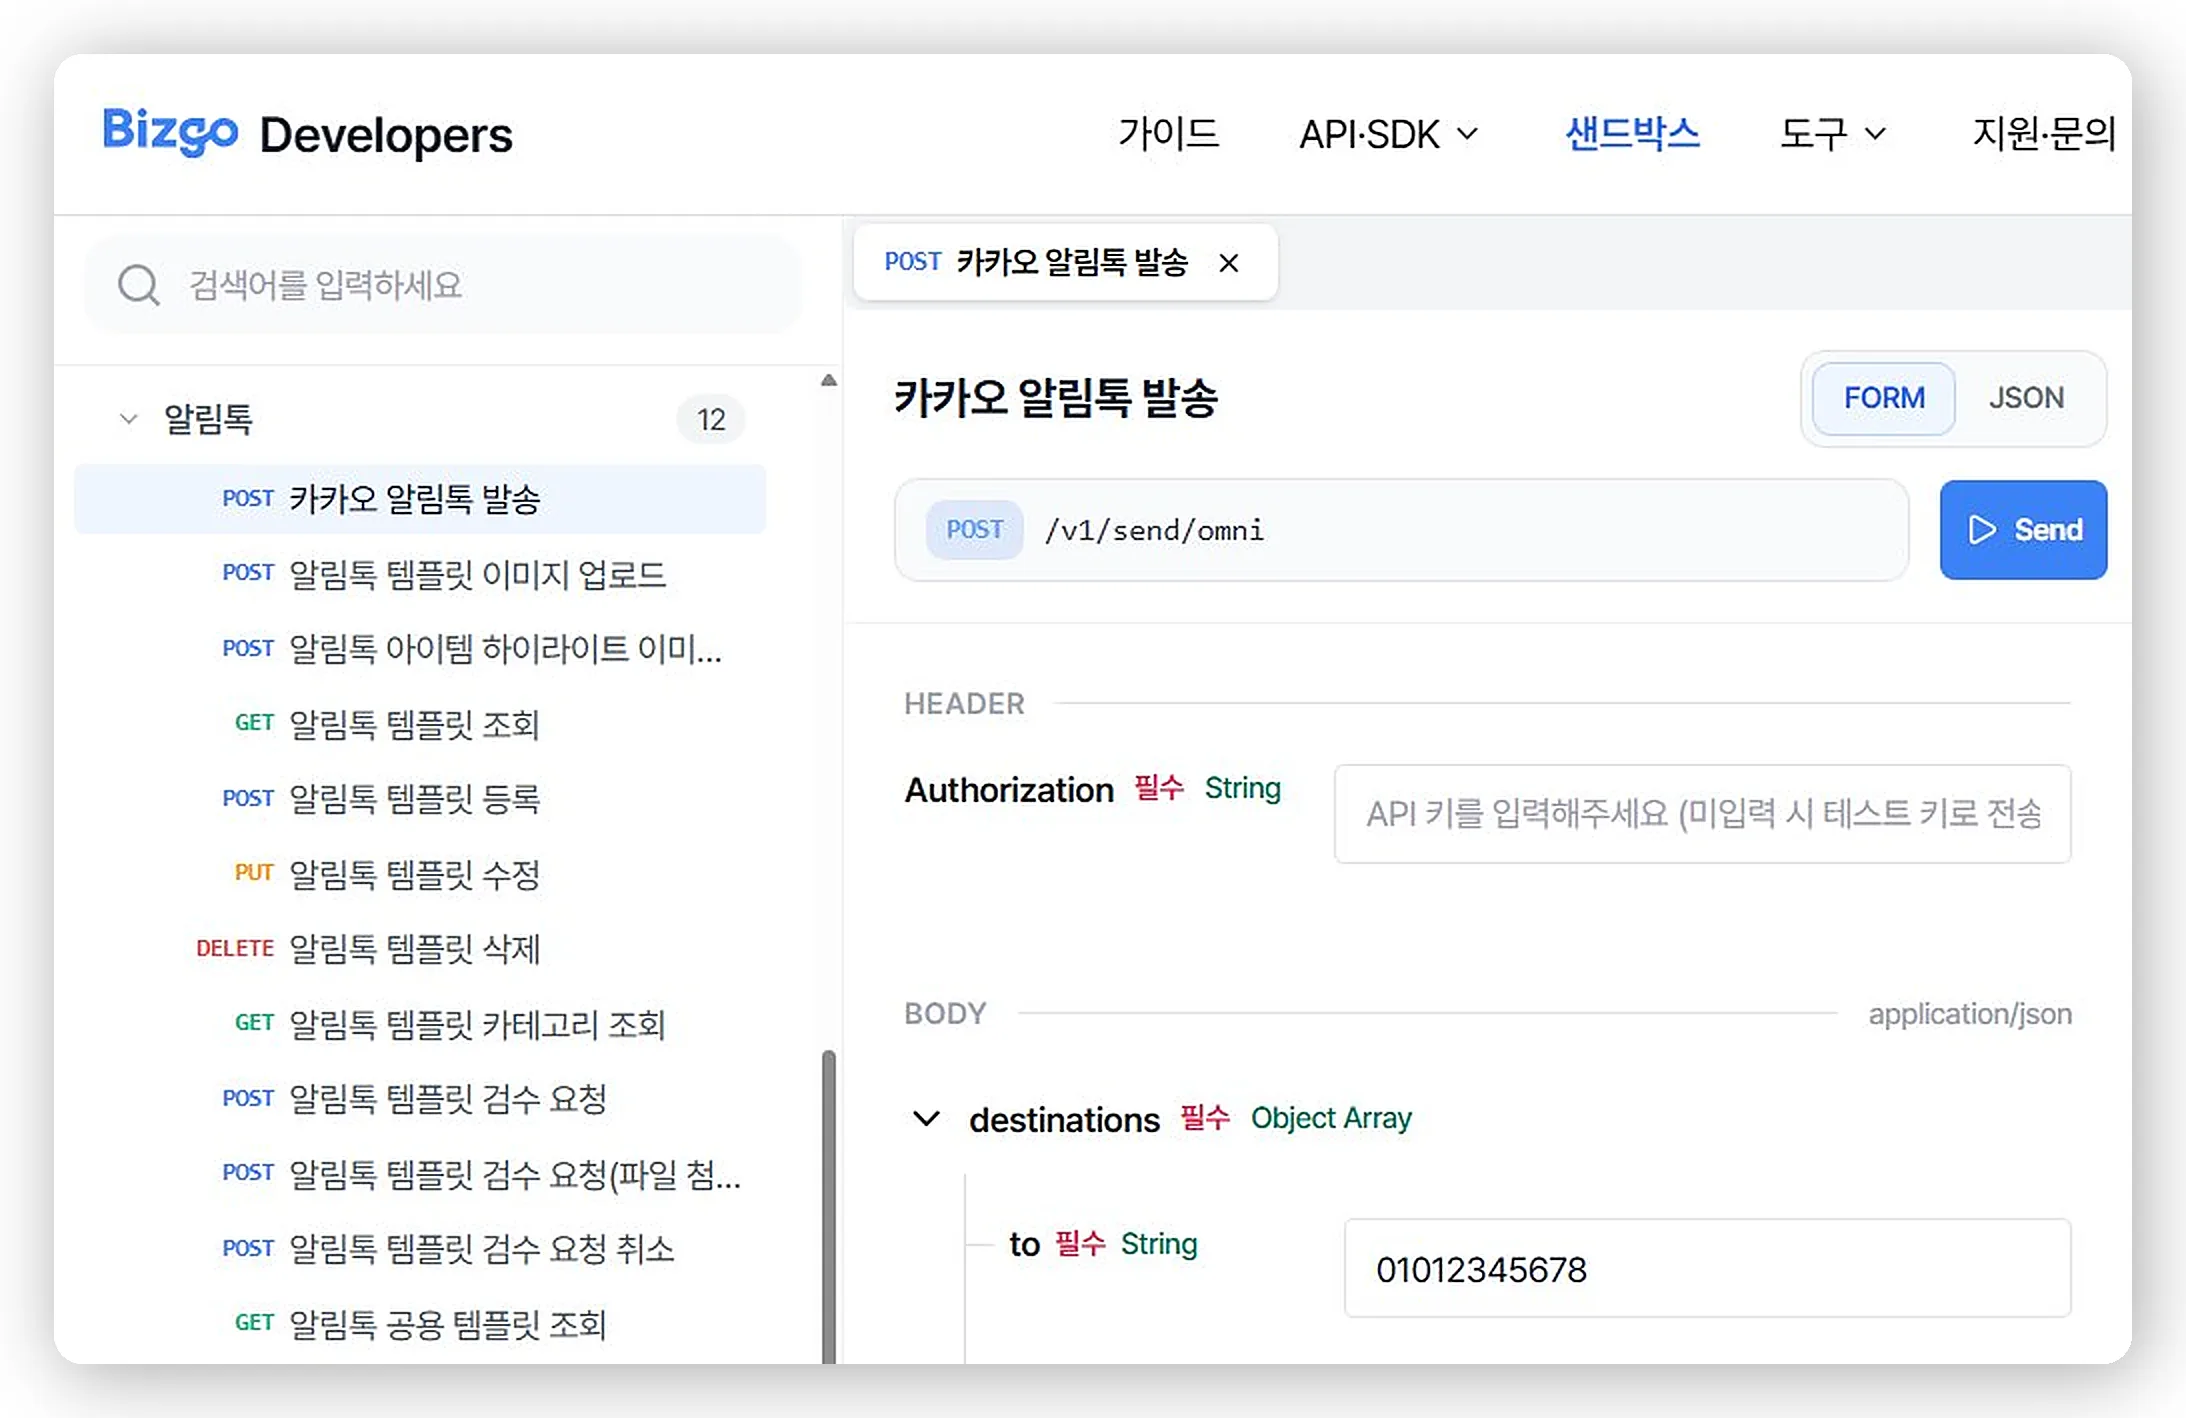Click the 'to' phone number input
Image resolution: width=2186 pixels, height=1418 pixels.
tap(1707, 1269)
